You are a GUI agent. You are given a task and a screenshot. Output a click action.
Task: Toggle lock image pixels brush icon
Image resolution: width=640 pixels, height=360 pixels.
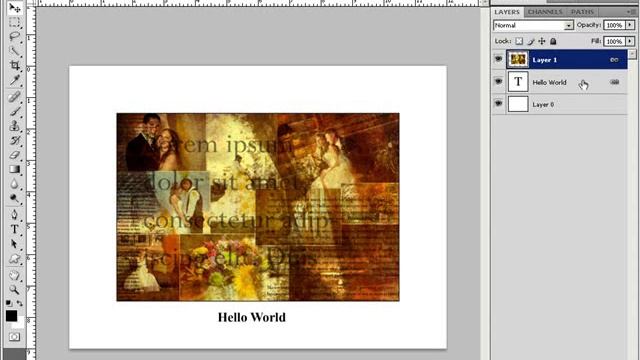coord(531,41)
